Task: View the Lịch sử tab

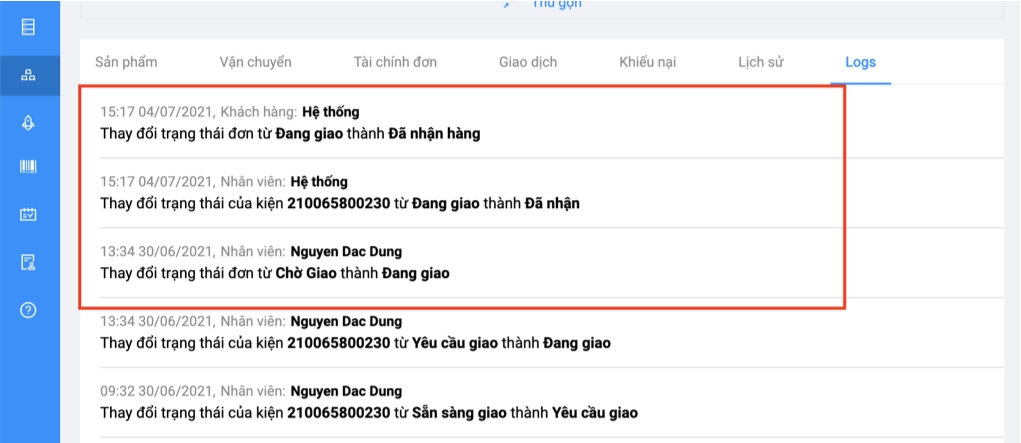Action: coord(760,62)
